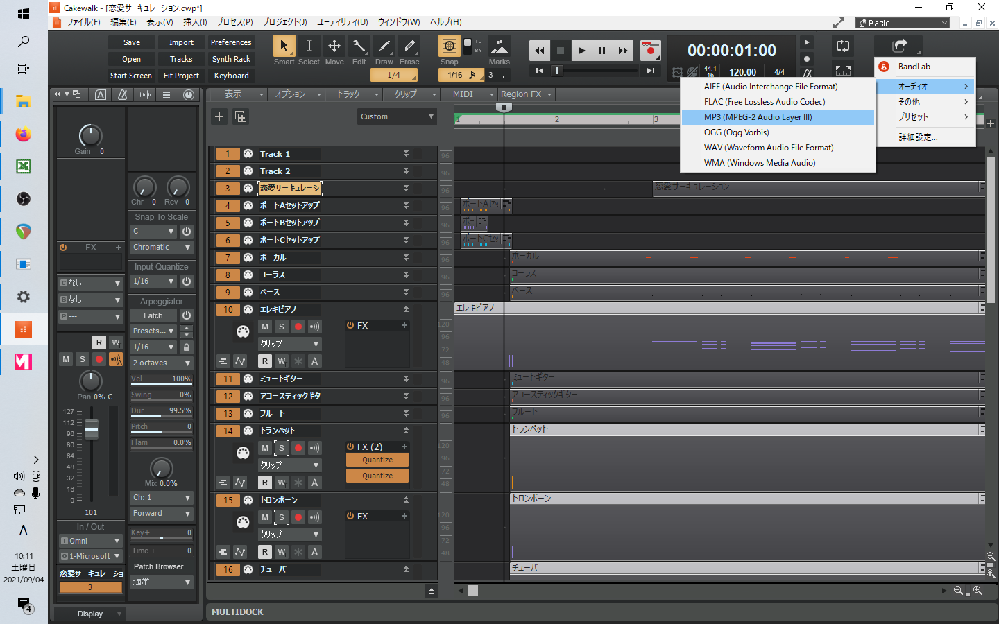Stop the transport

(561, 50)
